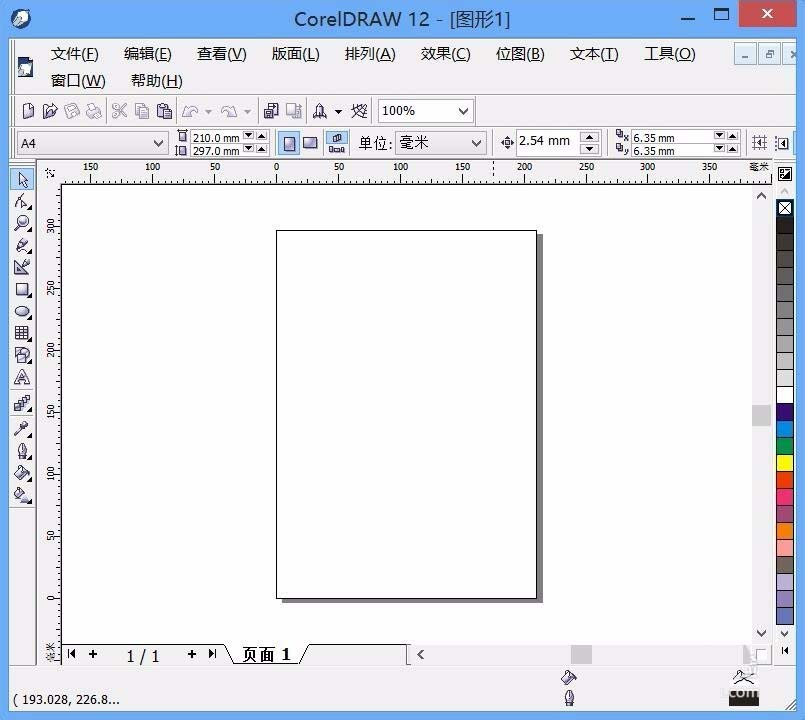Expand the Application Launcher arrow
This screenshot has width=805, height=720.
tap(338, 111)
